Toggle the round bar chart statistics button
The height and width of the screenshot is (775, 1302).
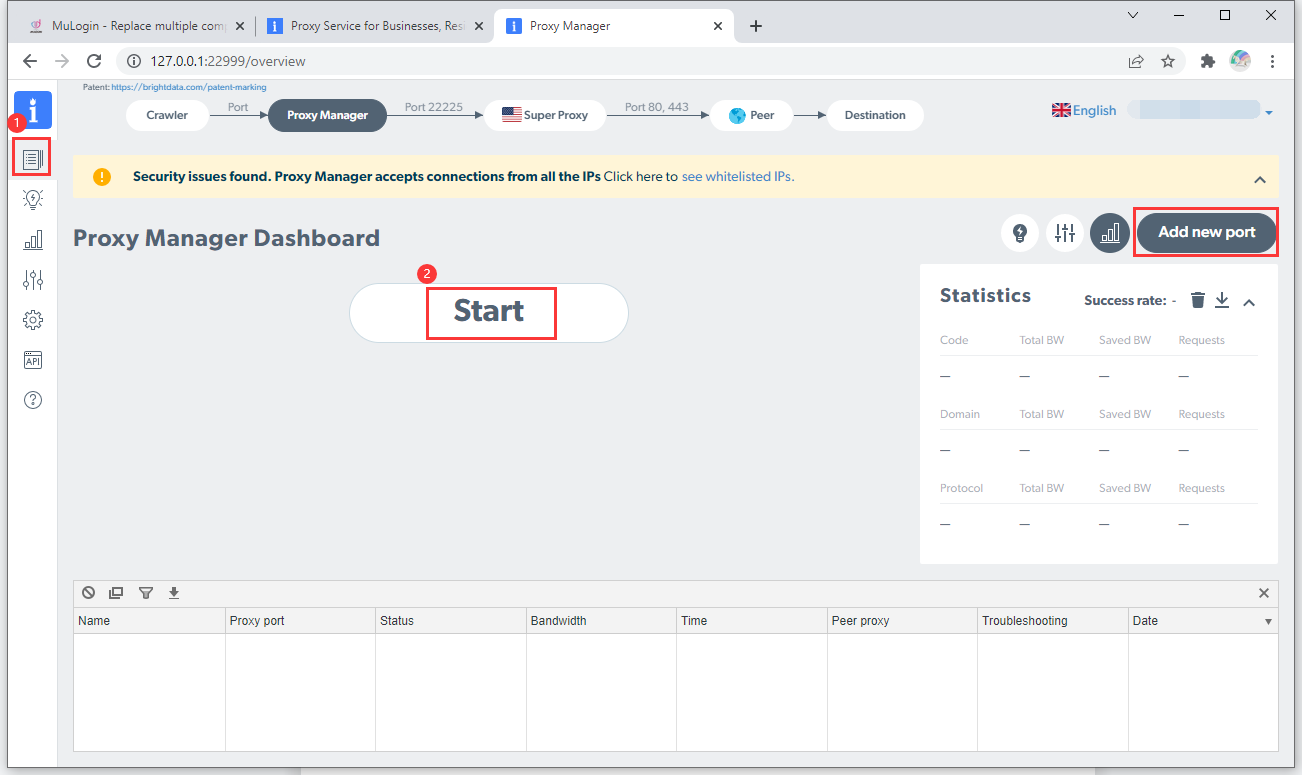[x=1110, y=233]
